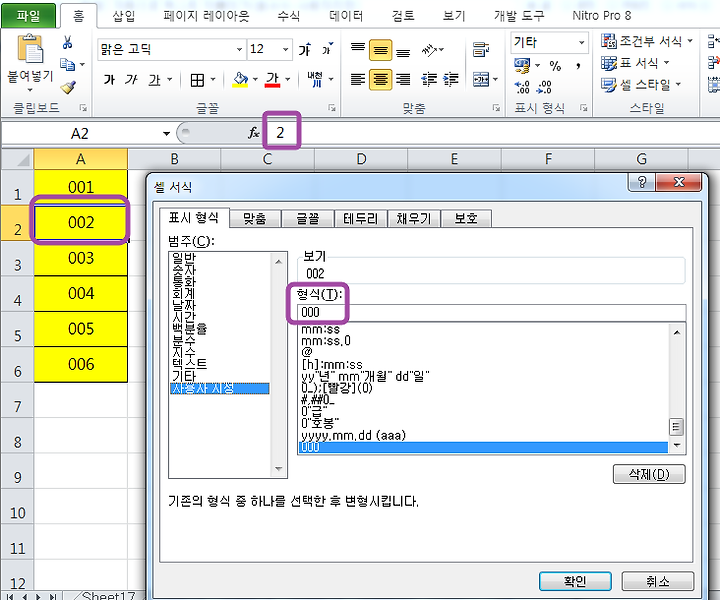Click the Name Box showing A2

click(80, 134)
